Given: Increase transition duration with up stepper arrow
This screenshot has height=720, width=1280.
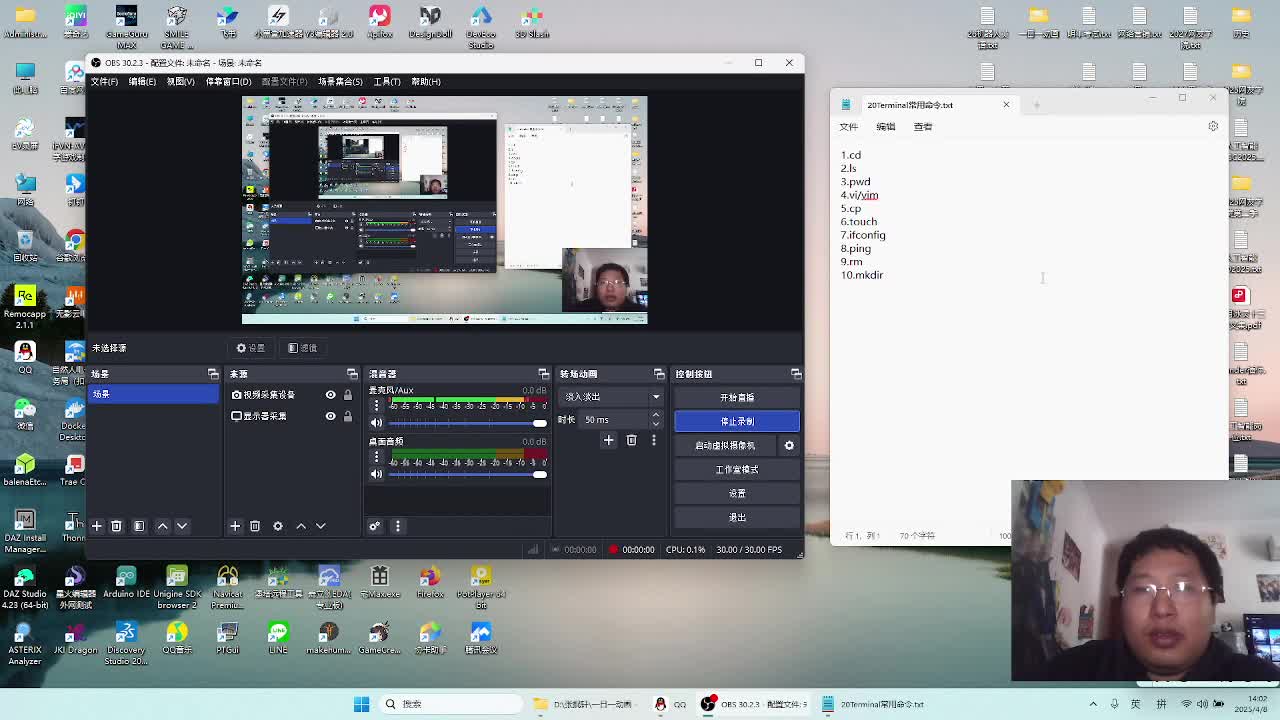Looking at the screenshot, I should (x=656, y=416).
